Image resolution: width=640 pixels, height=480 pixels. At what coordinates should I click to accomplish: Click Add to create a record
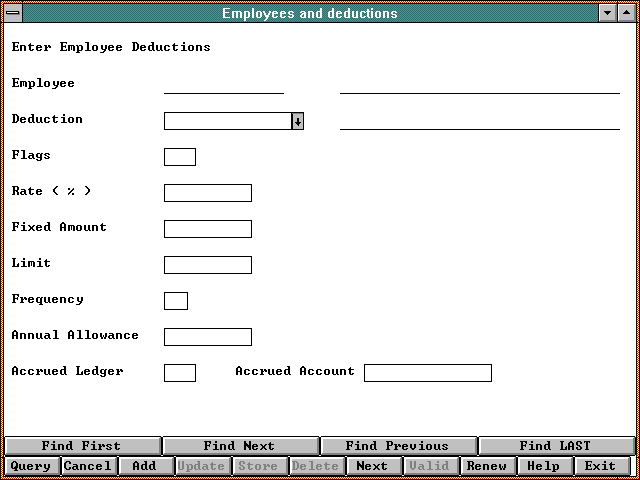(x=145, y=466)
